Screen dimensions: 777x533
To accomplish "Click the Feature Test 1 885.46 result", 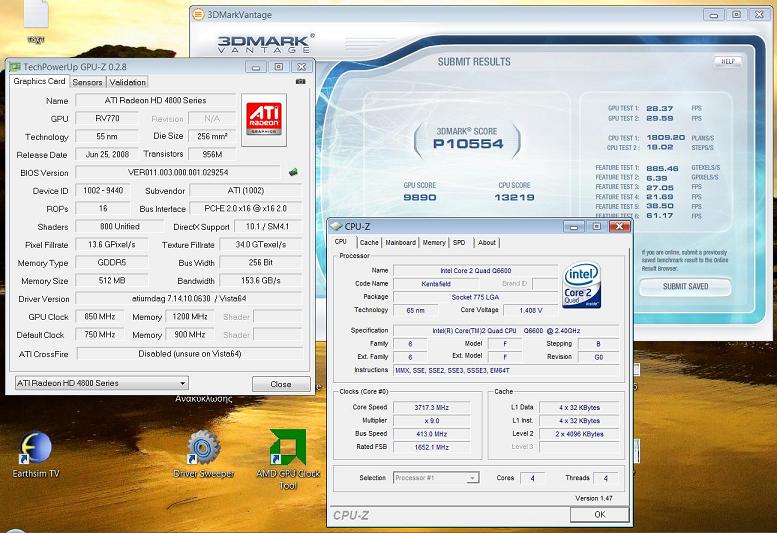I will (663, 168).
